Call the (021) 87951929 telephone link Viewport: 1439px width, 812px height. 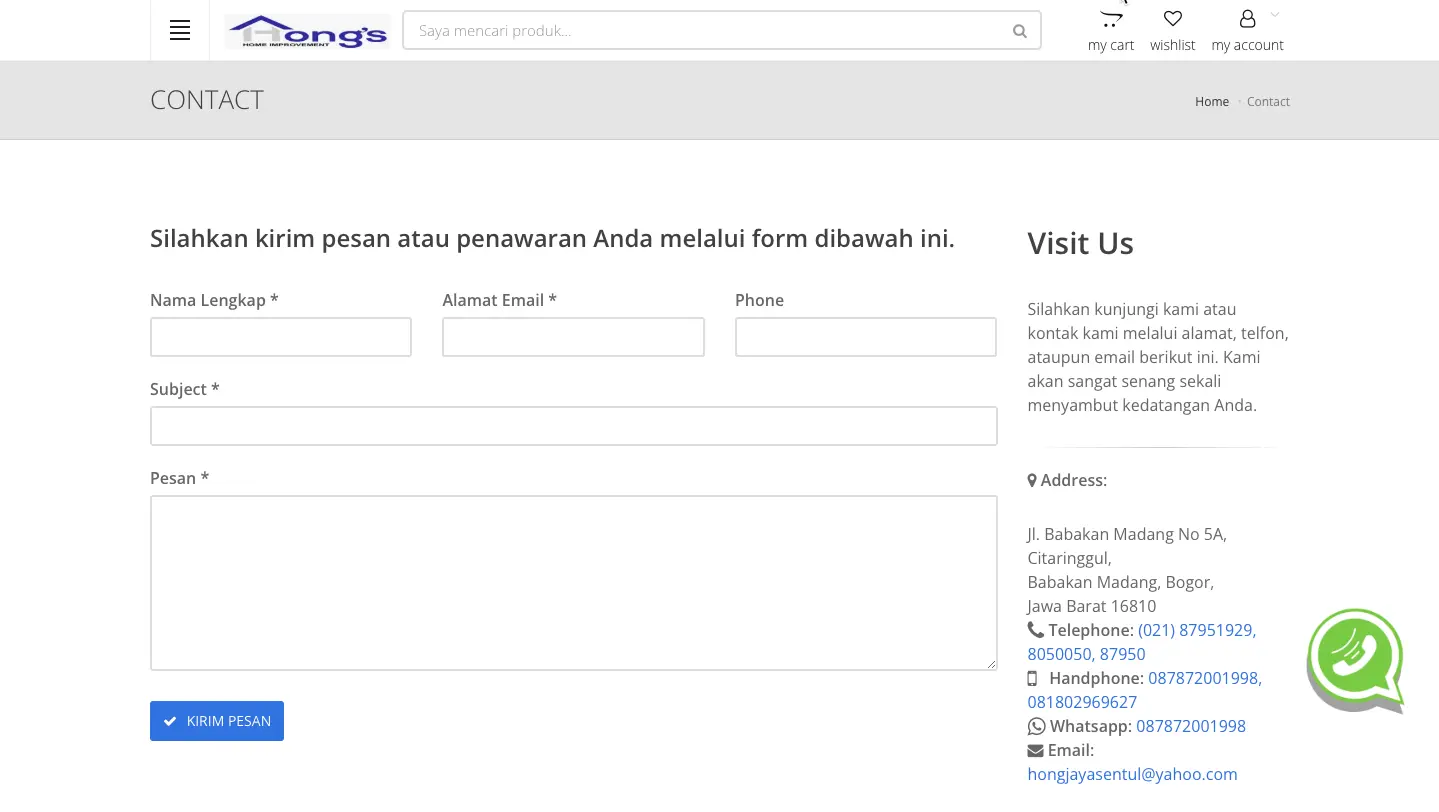[x=1196, y=630]
